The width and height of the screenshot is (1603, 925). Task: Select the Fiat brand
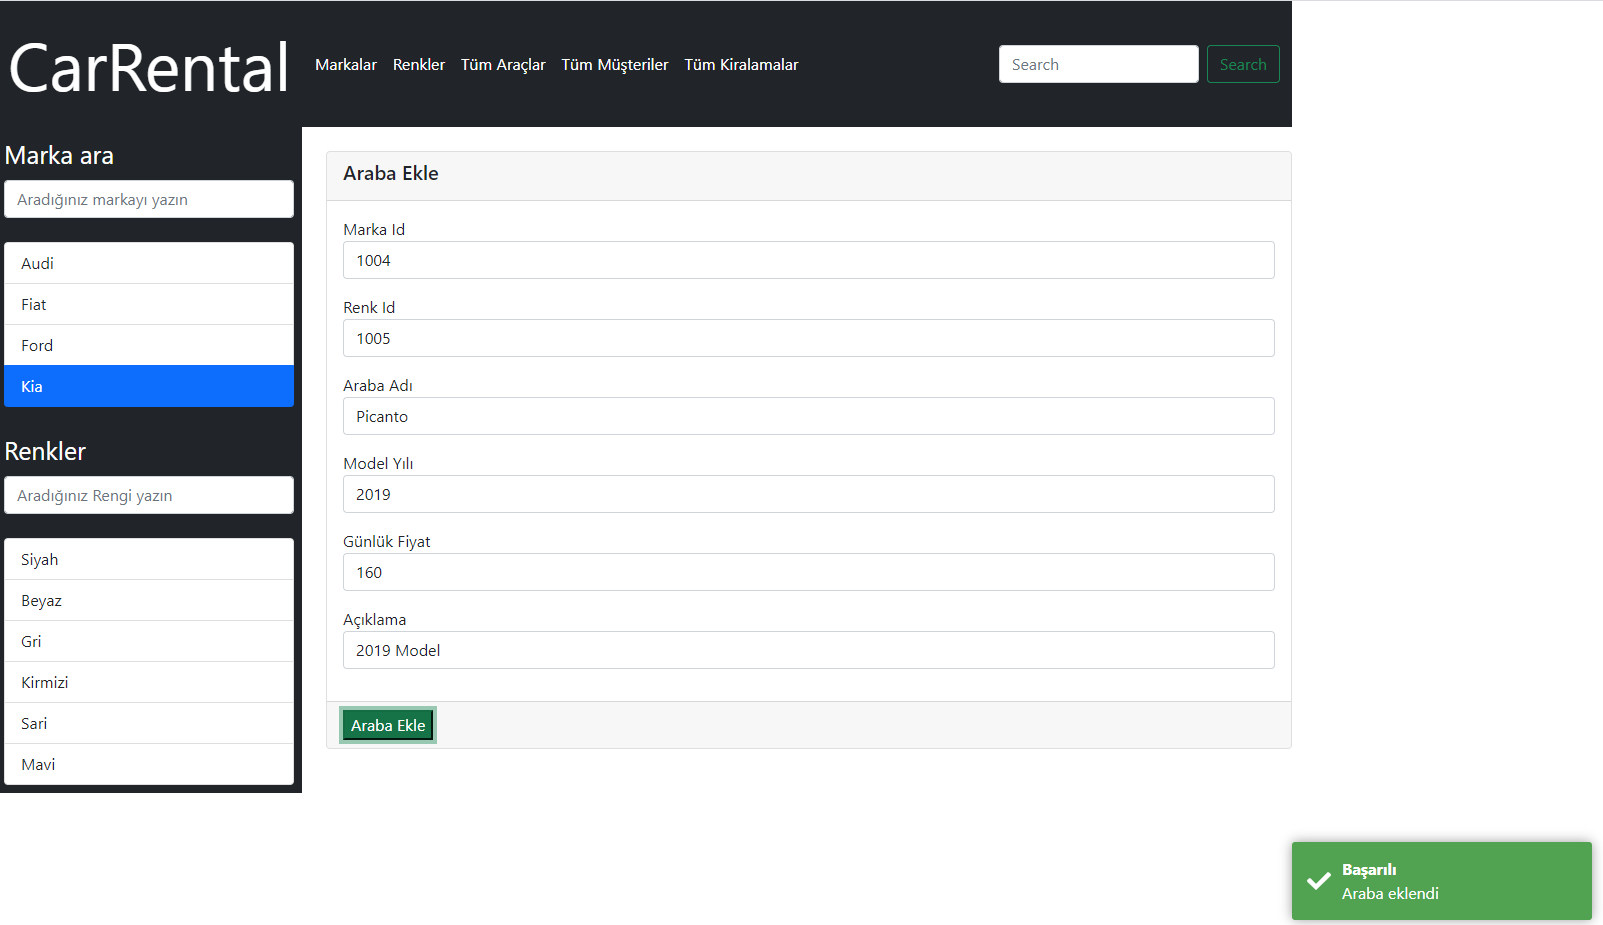pos(148,304)
